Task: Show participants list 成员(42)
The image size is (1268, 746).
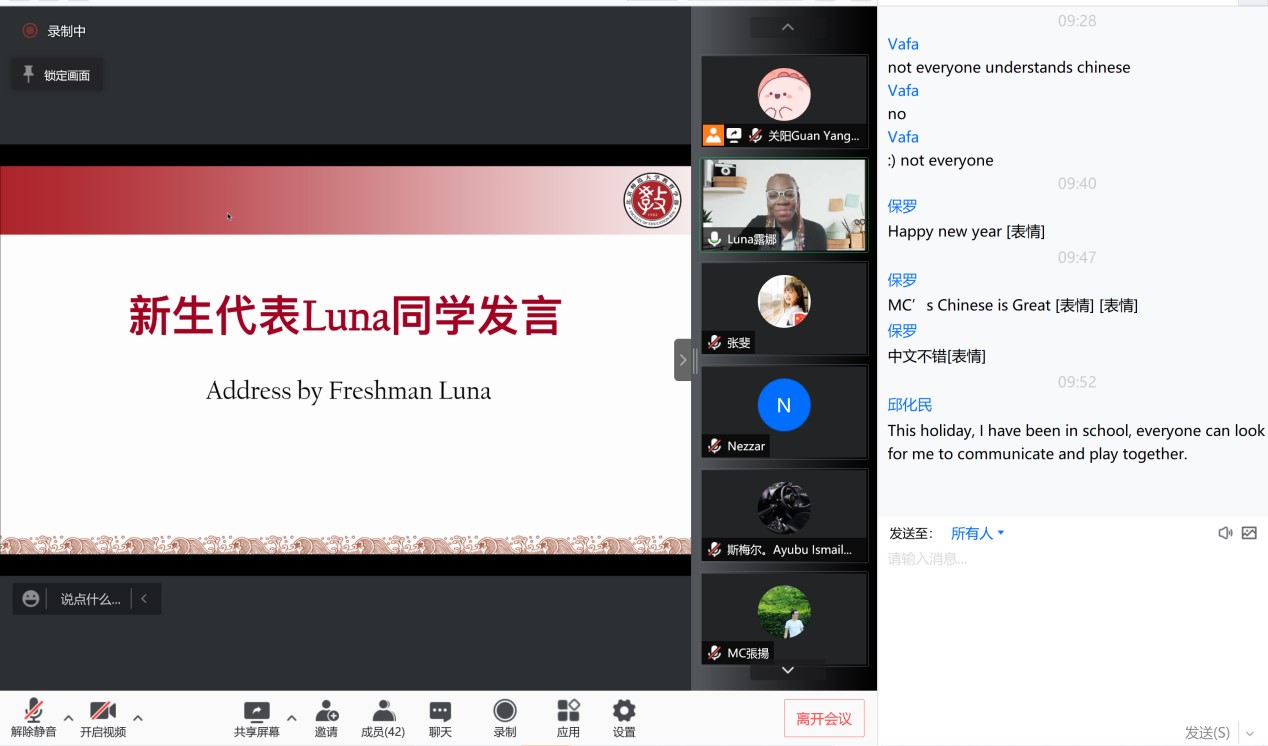Action: pos(383,718)
